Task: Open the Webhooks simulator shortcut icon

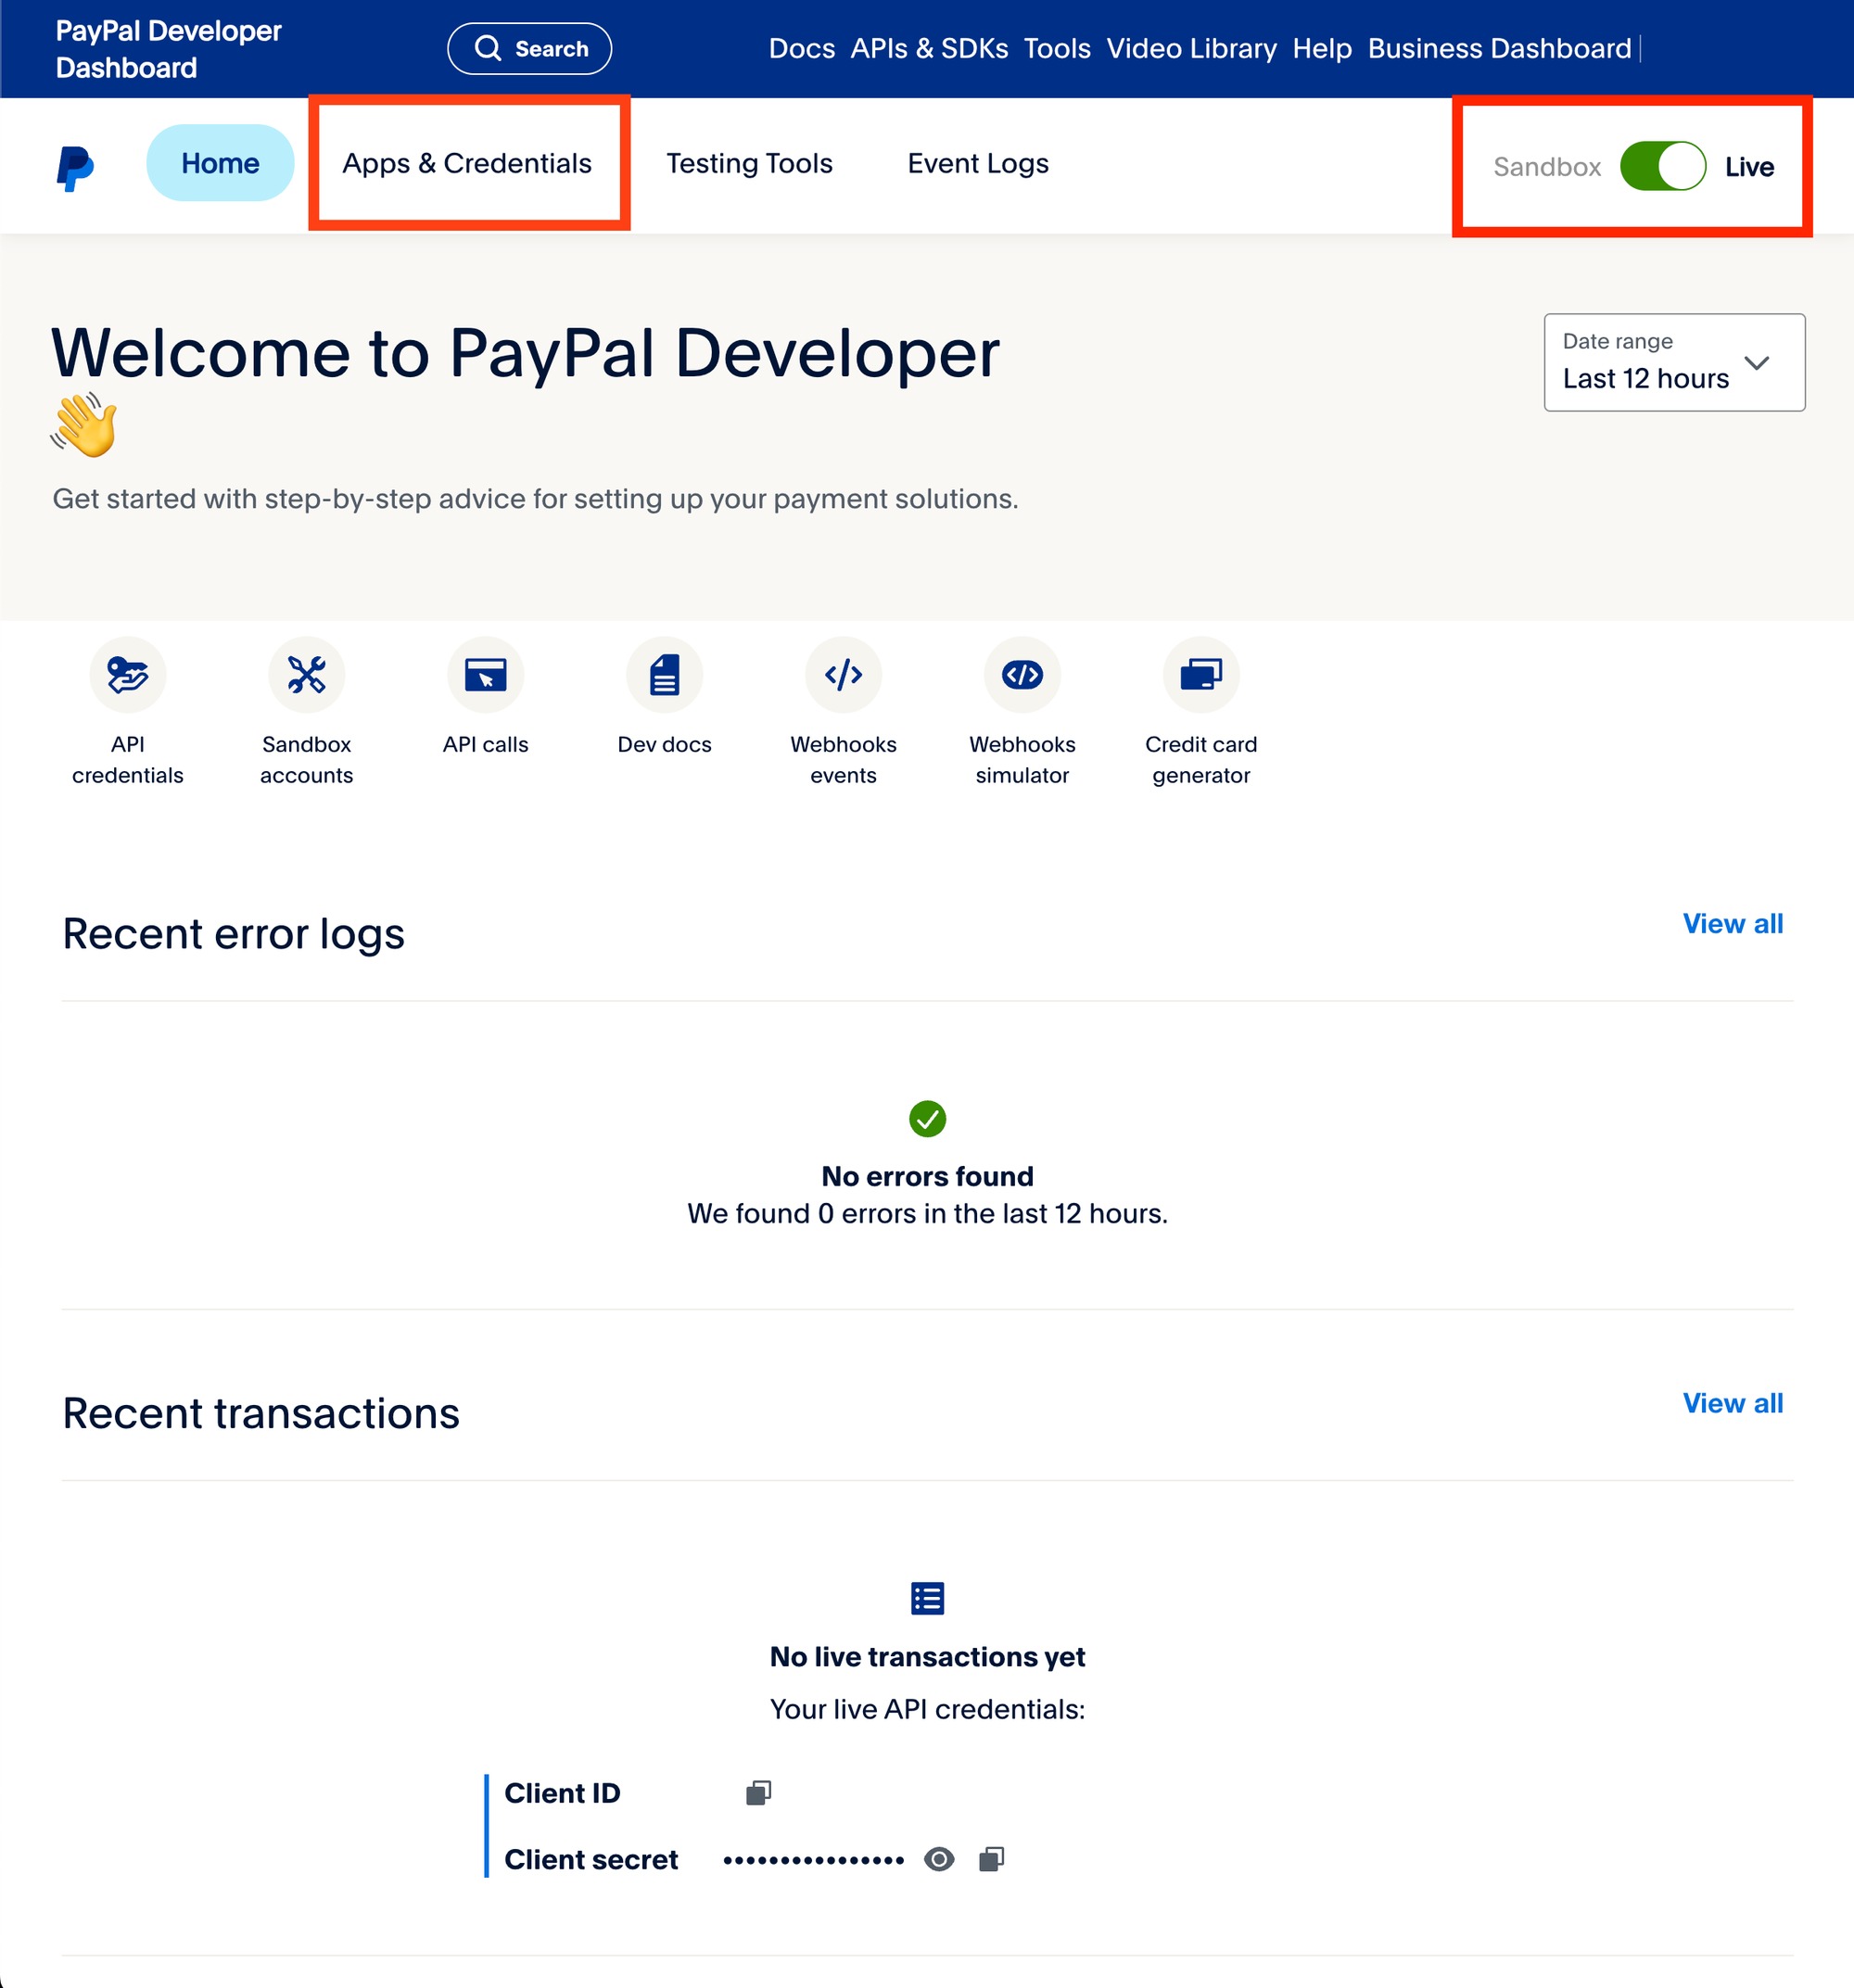Action: tap(1023, 675)
